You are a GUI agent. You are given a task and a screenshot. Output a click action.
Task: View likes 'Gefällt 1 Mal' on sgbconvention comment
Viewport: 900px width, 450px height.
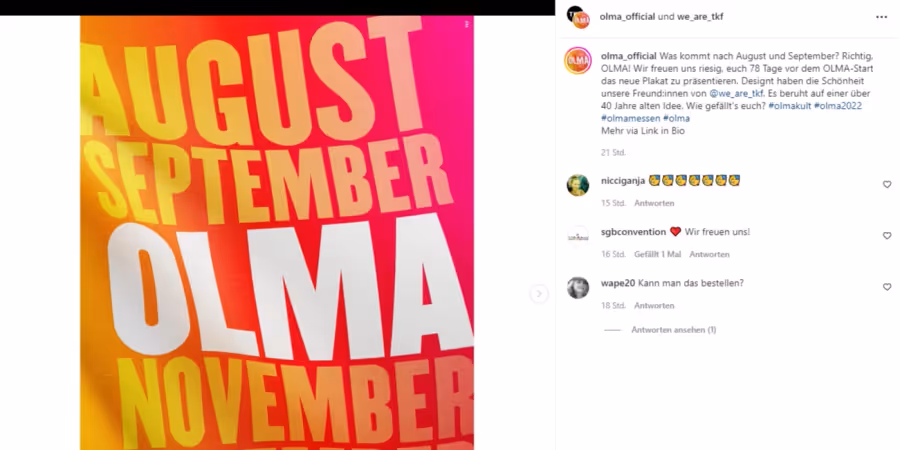(x=658, y=254)
